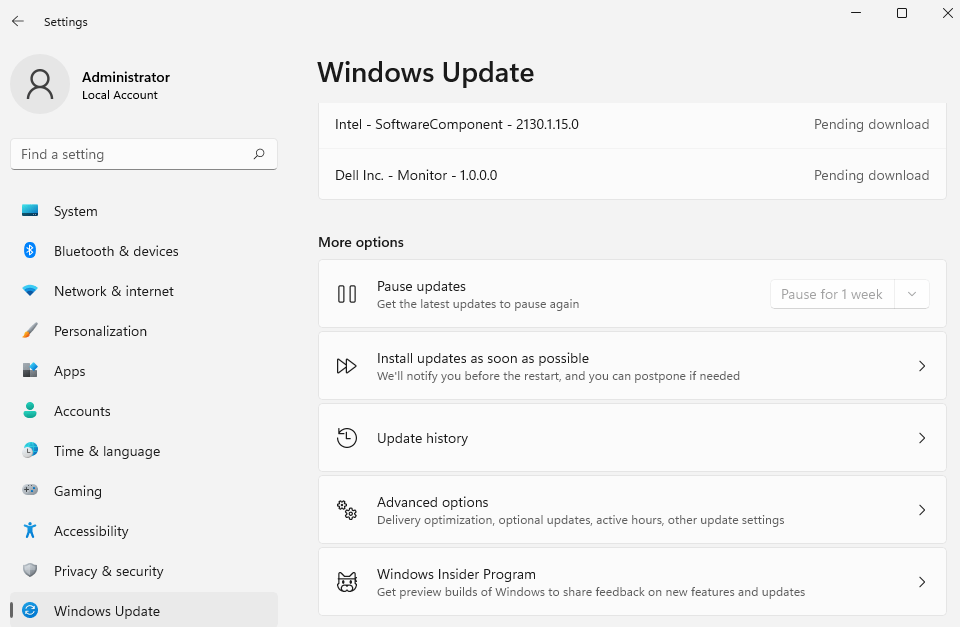960x627 pixels.
Task: Open the Apps settings page
Action: tap(144, 370)
